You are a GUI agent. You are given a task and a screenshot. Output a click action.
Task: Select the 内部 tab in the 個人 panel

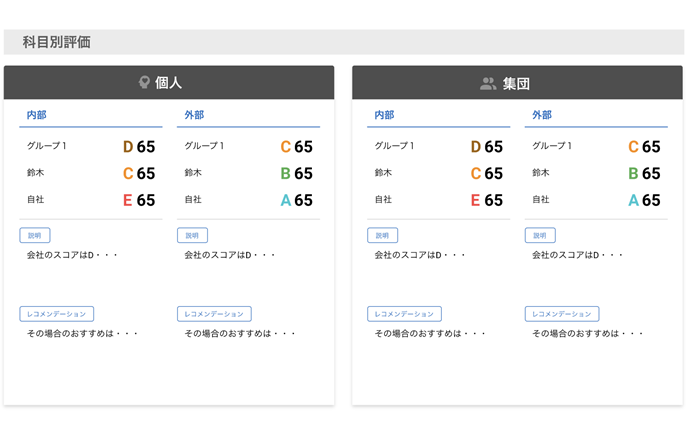coord(36,116)
